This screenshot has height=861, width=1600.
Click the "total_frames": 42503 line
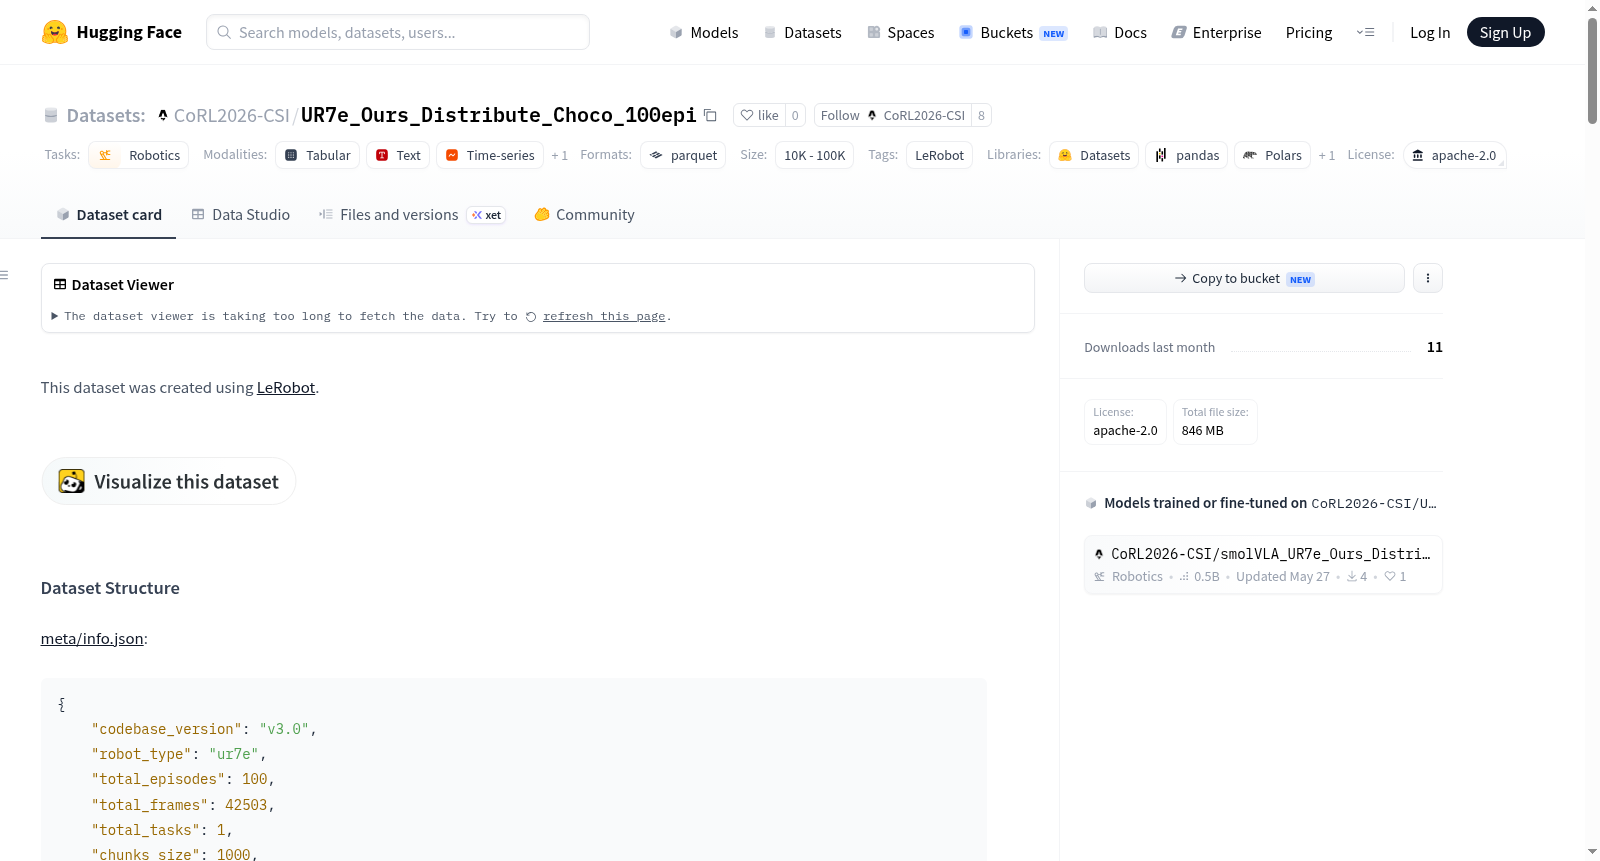click(183, 805)
